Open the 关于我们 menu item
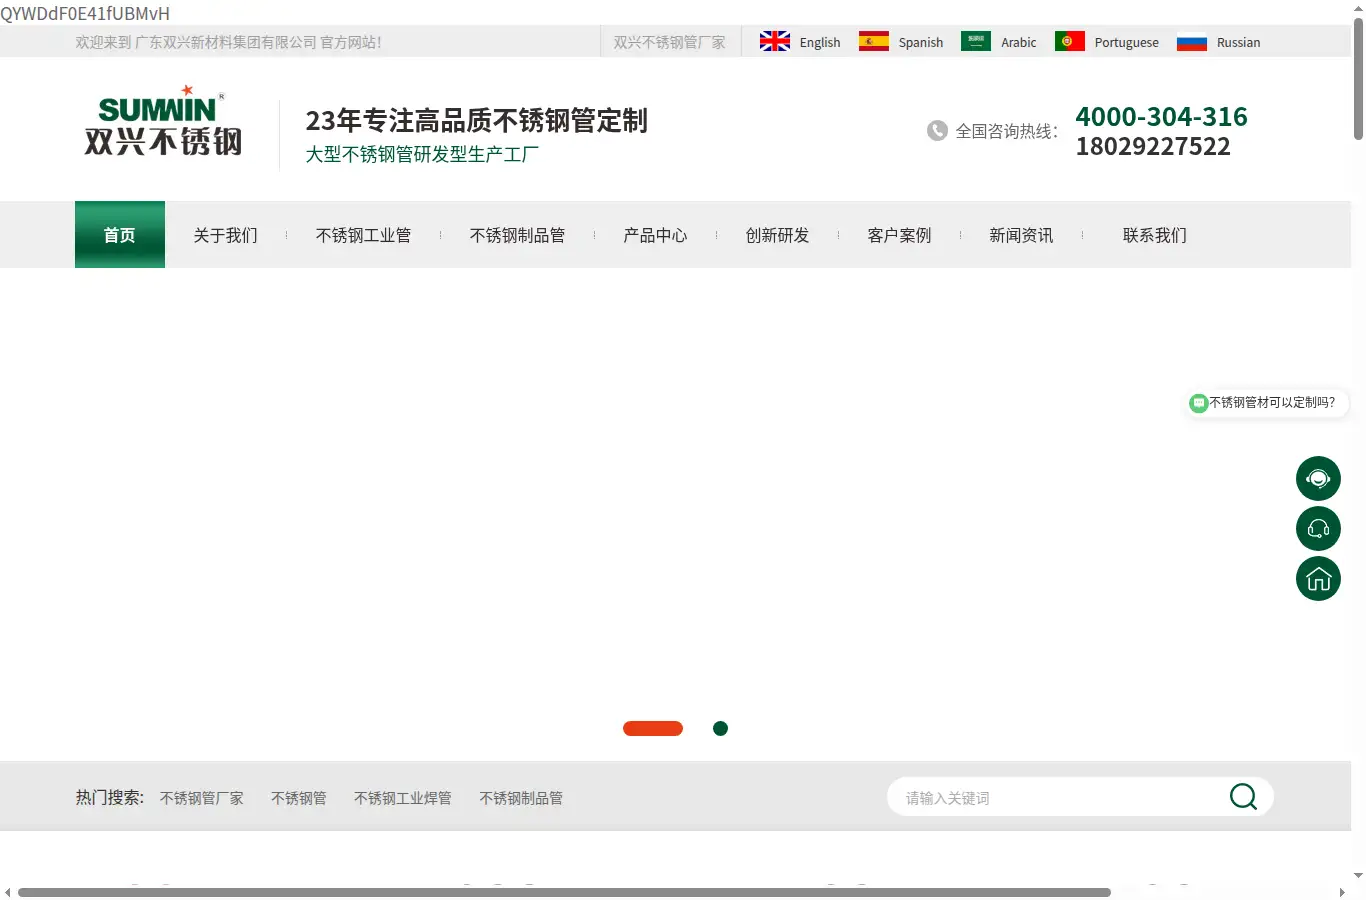The width and height of the screenshot is (1366, 900). pyautogui.click(x=226, y=235)
